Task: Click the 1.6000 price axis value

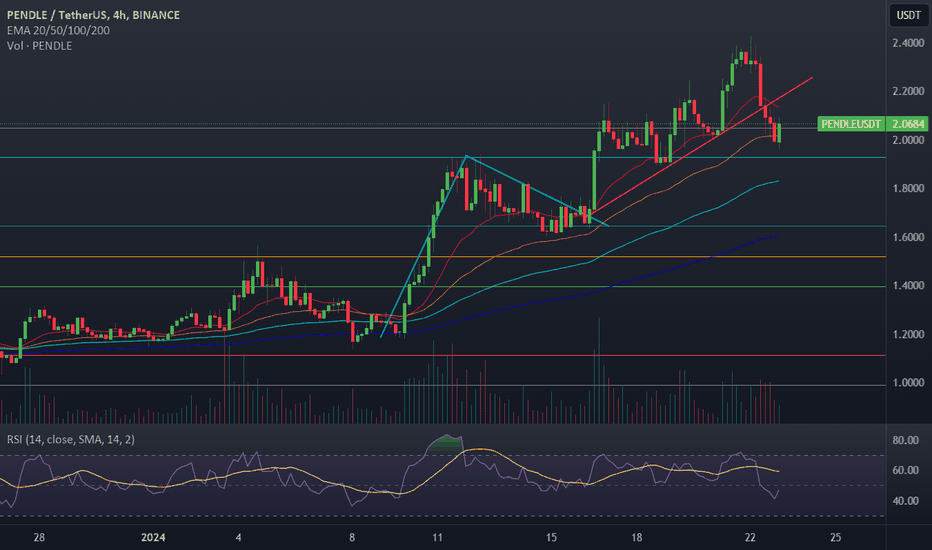Action: pos(908,237)
